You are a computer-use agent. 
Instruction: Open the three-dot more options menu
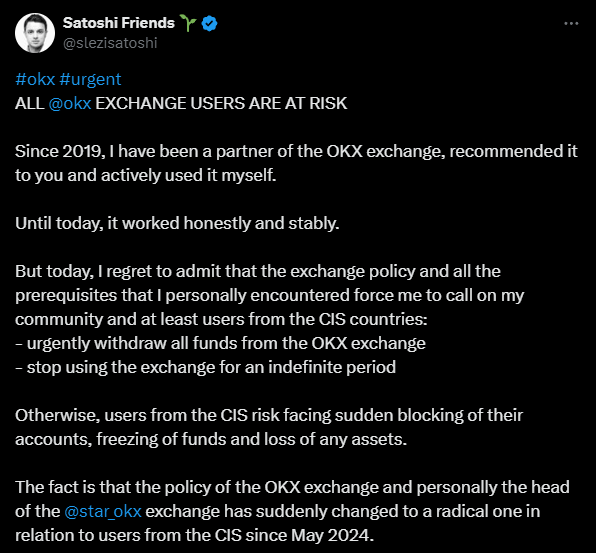coord(571,24)
